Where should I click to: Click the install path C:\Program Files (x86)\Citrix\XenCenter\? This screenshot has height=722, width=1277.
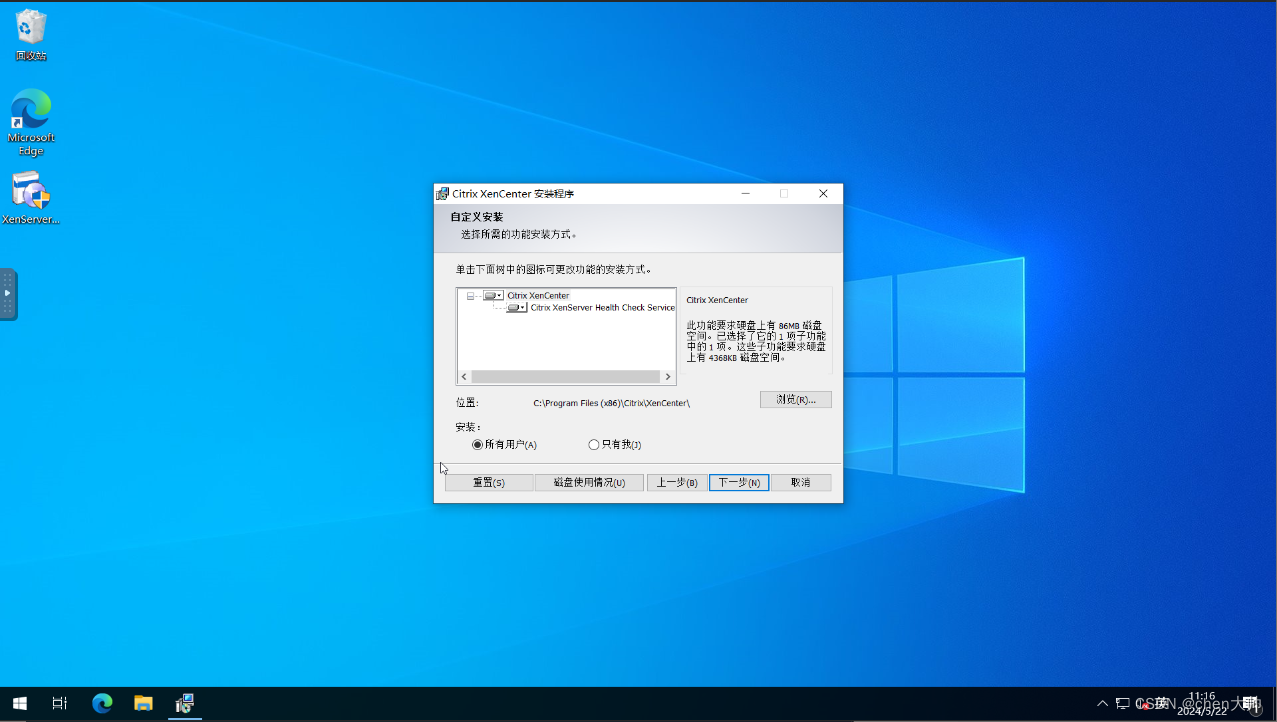pyautogui.click(x=611, y=403)
